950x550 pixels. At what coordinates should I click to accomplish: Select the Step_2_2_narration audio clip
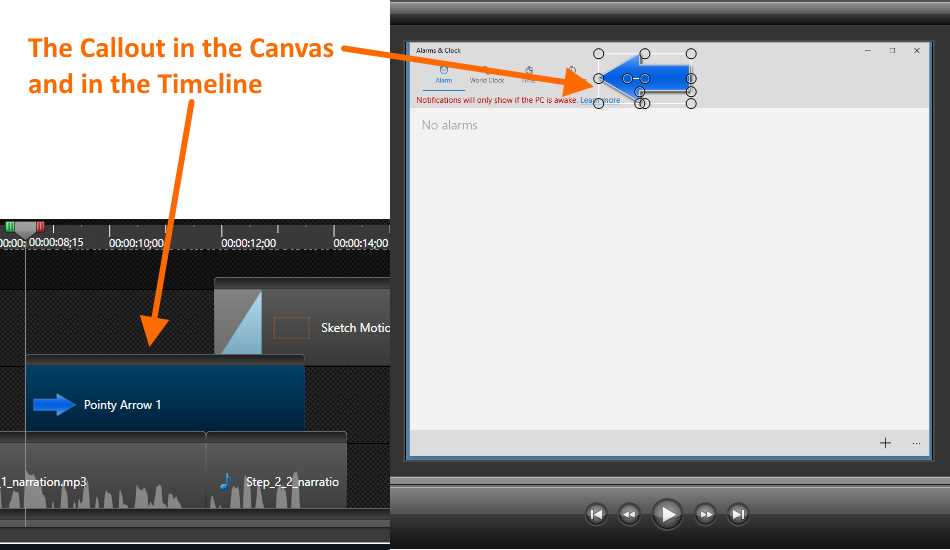tap(276, 470)
